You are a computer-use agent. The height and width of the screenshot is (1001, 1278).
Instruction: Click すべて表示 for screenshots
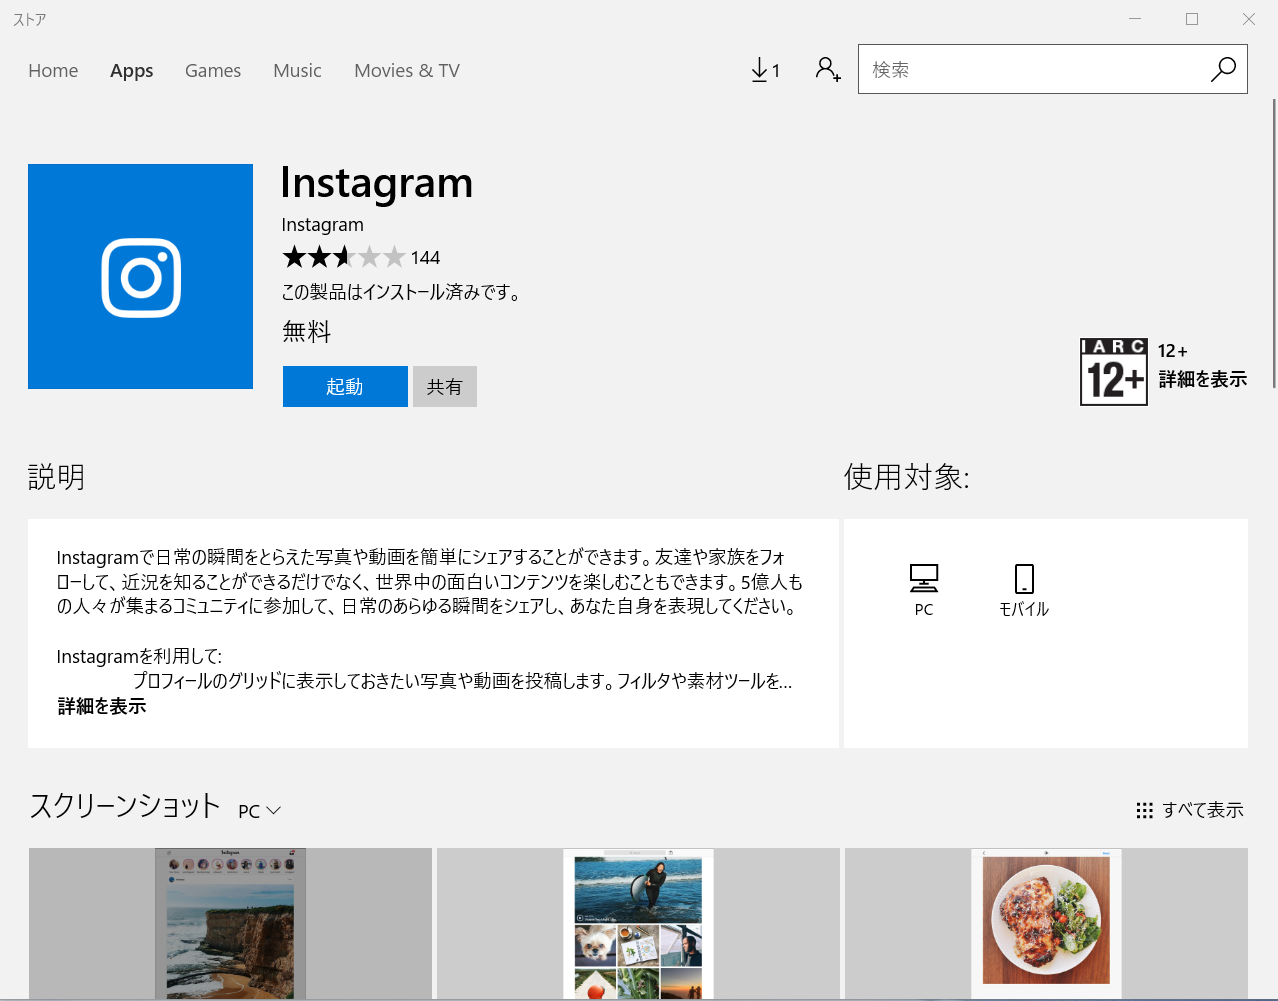(x=1203, y=810)
